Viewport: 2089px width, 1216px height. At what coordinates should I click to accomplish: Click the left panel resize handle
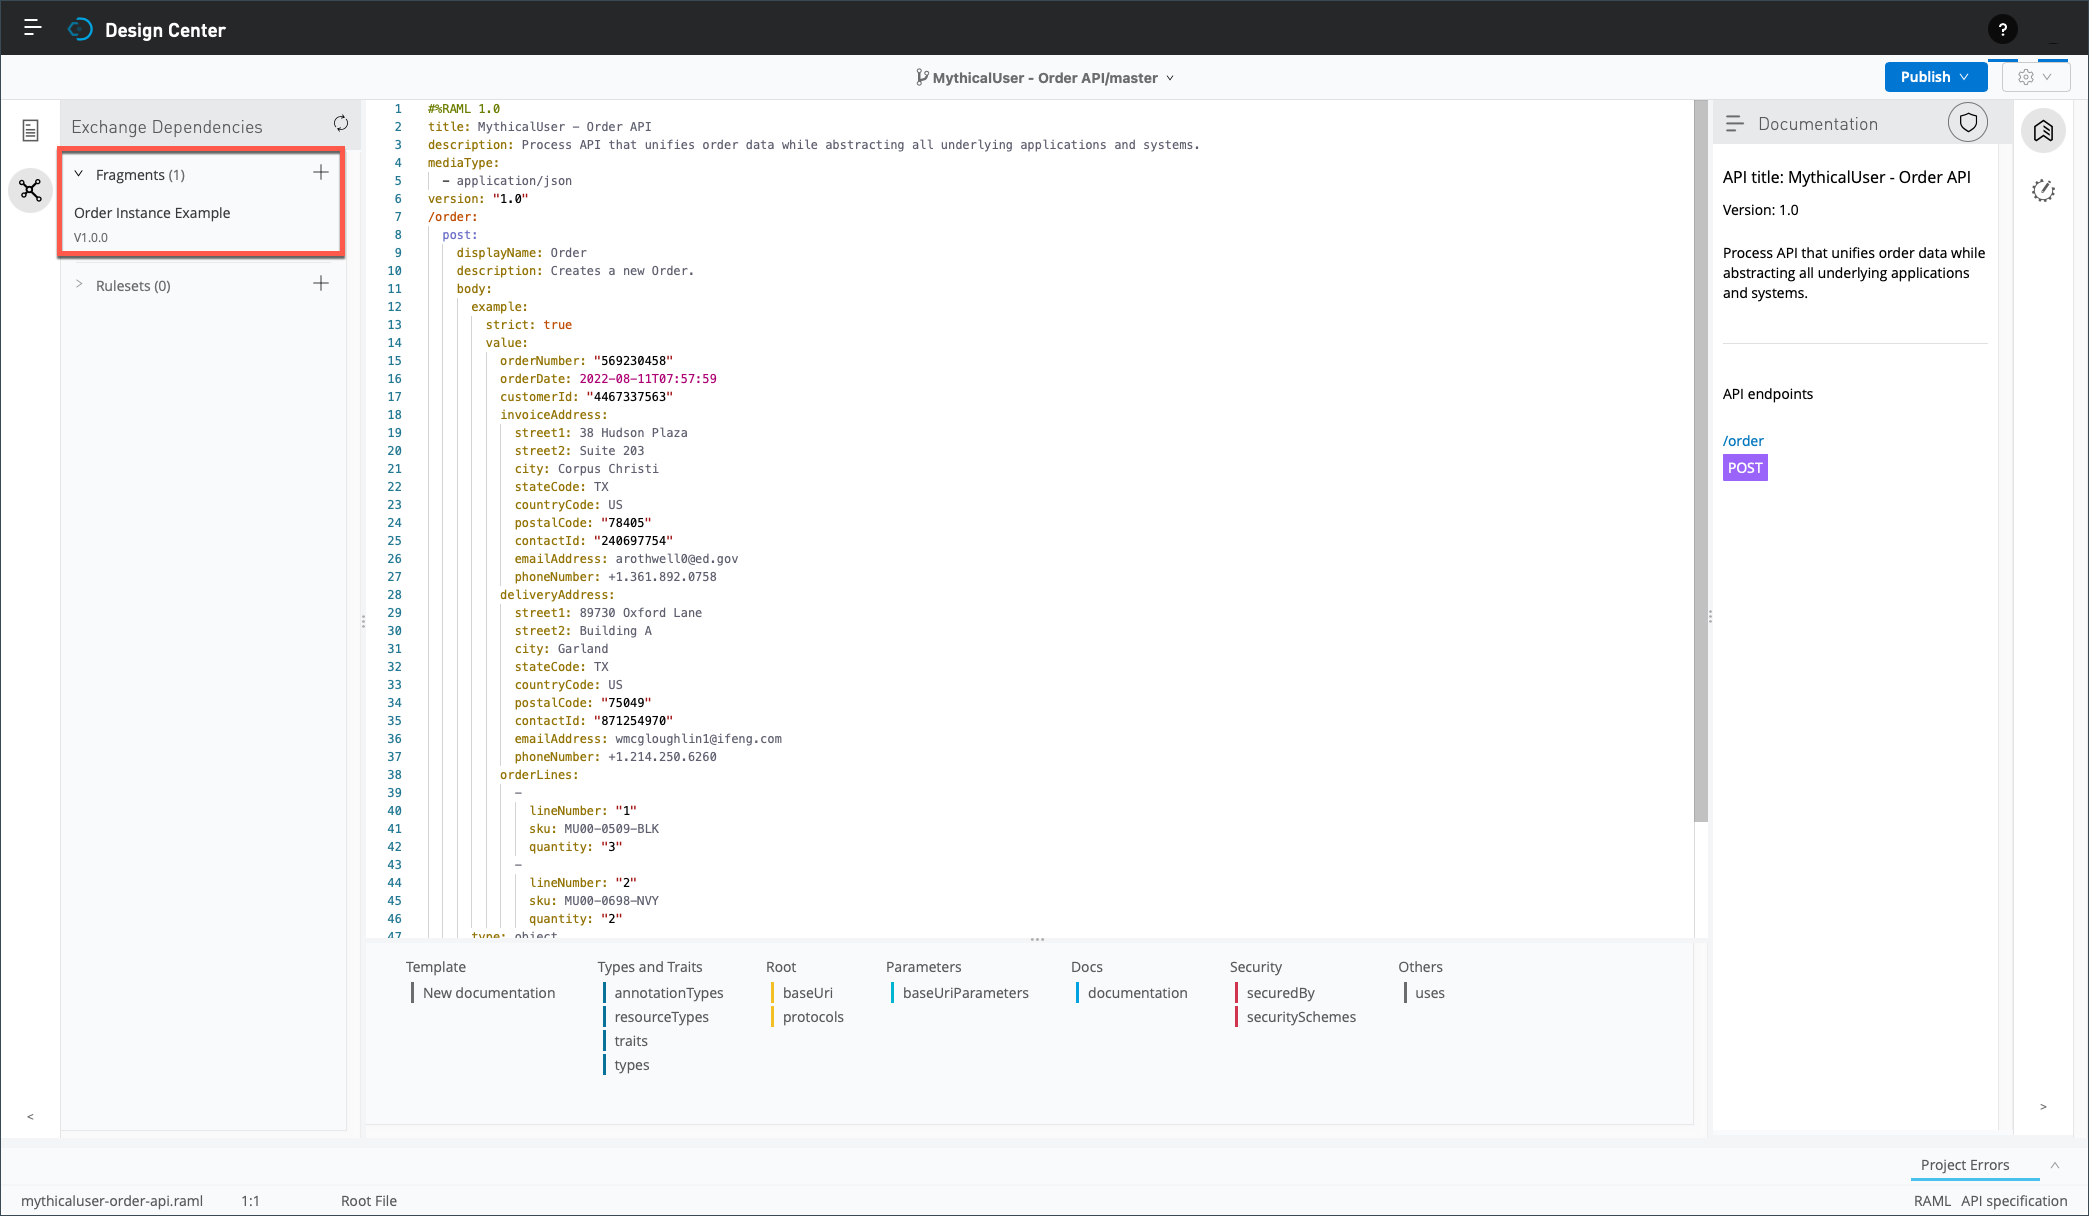coord(363,621)
